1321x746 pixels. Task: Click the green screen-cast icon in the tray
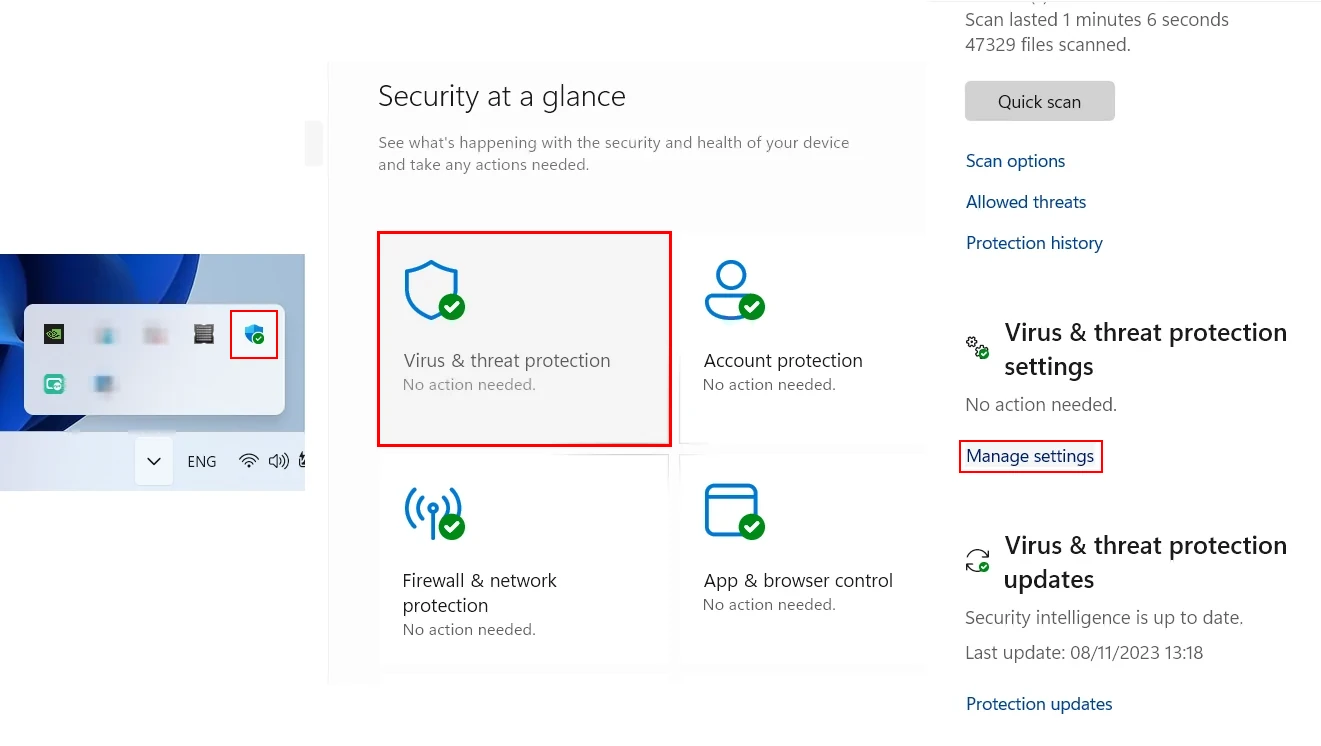pyautogui.click(x=52, y=384)
